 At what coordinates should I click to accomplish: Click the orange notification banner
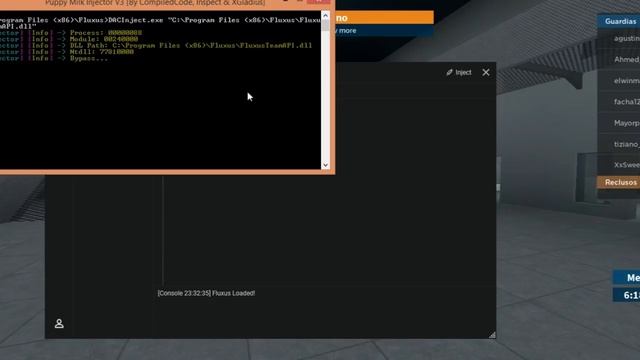point(384,18)
